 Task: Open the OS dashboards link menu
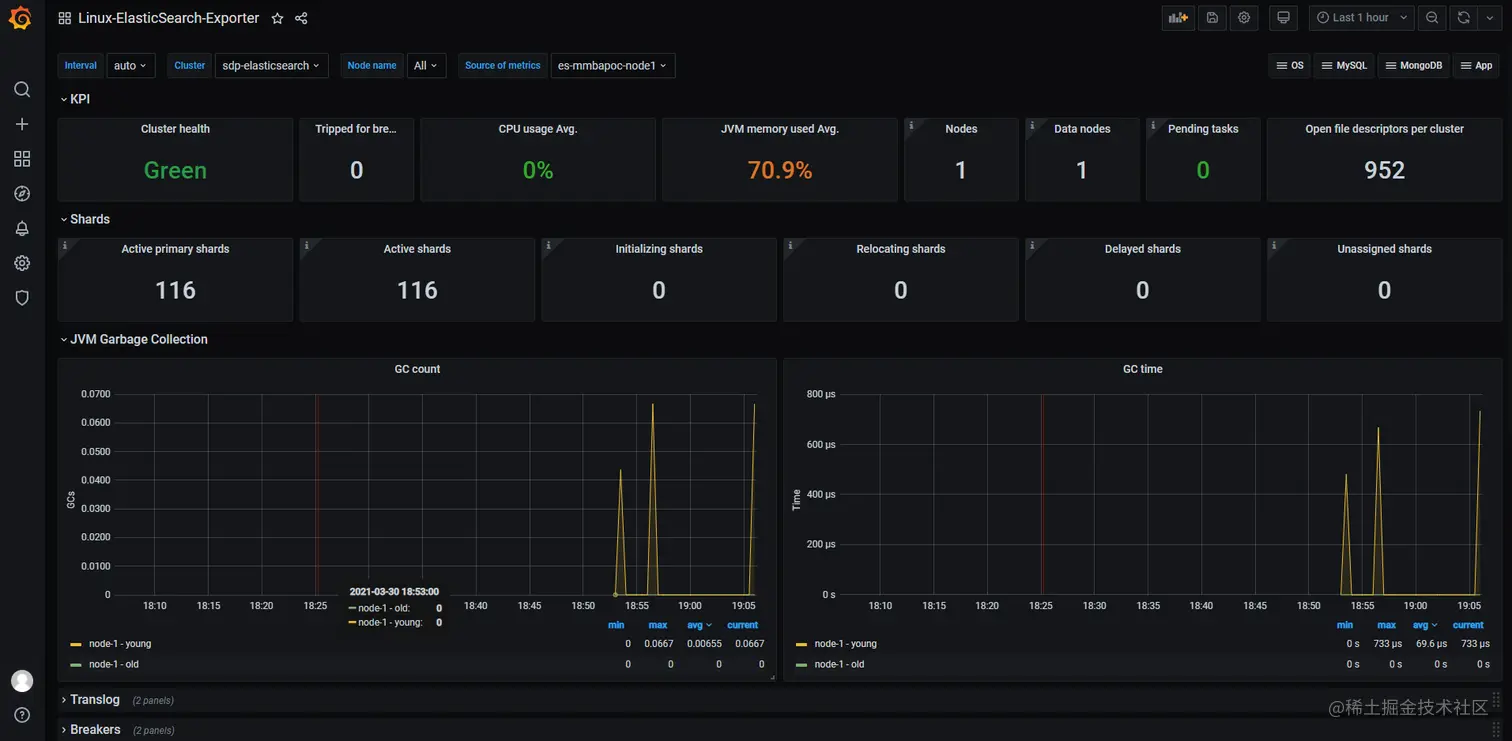pyautogui.click(x=1290, y=65)
